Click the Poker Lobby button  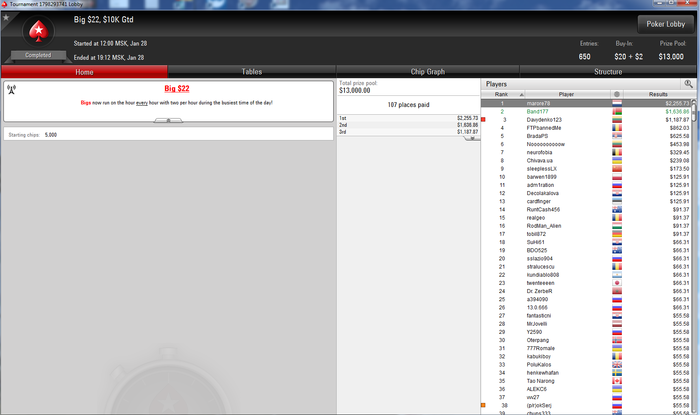click(x=666, y=24)
